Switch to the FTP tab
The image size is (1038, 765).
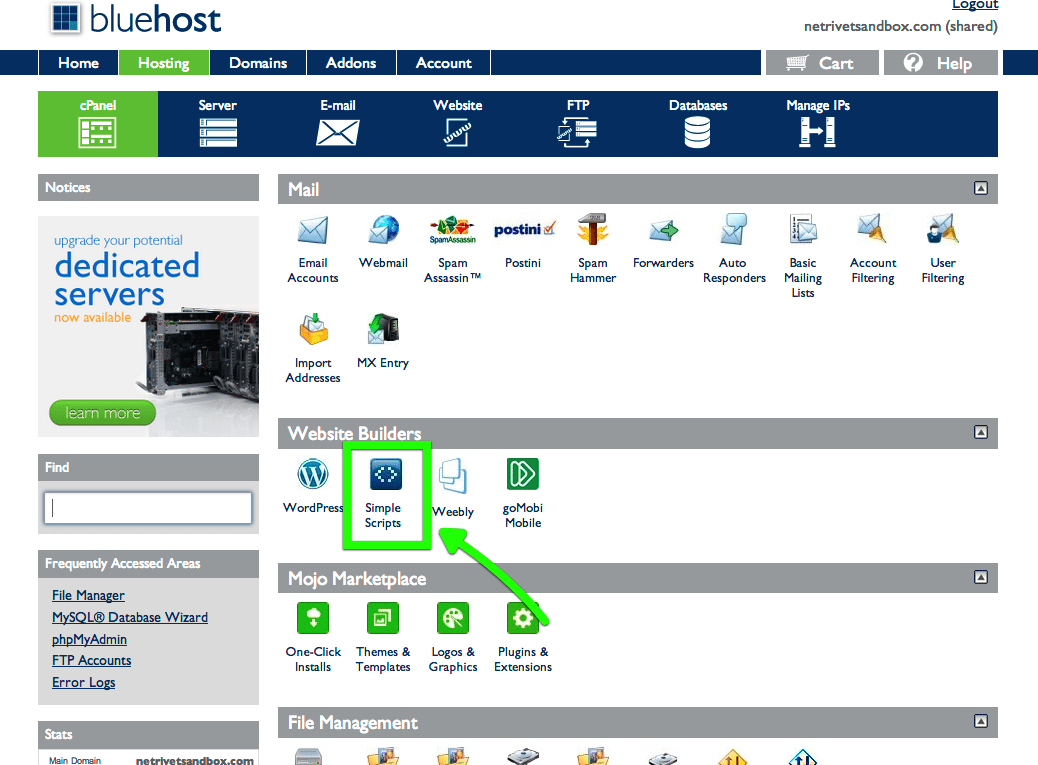point(578,124)
